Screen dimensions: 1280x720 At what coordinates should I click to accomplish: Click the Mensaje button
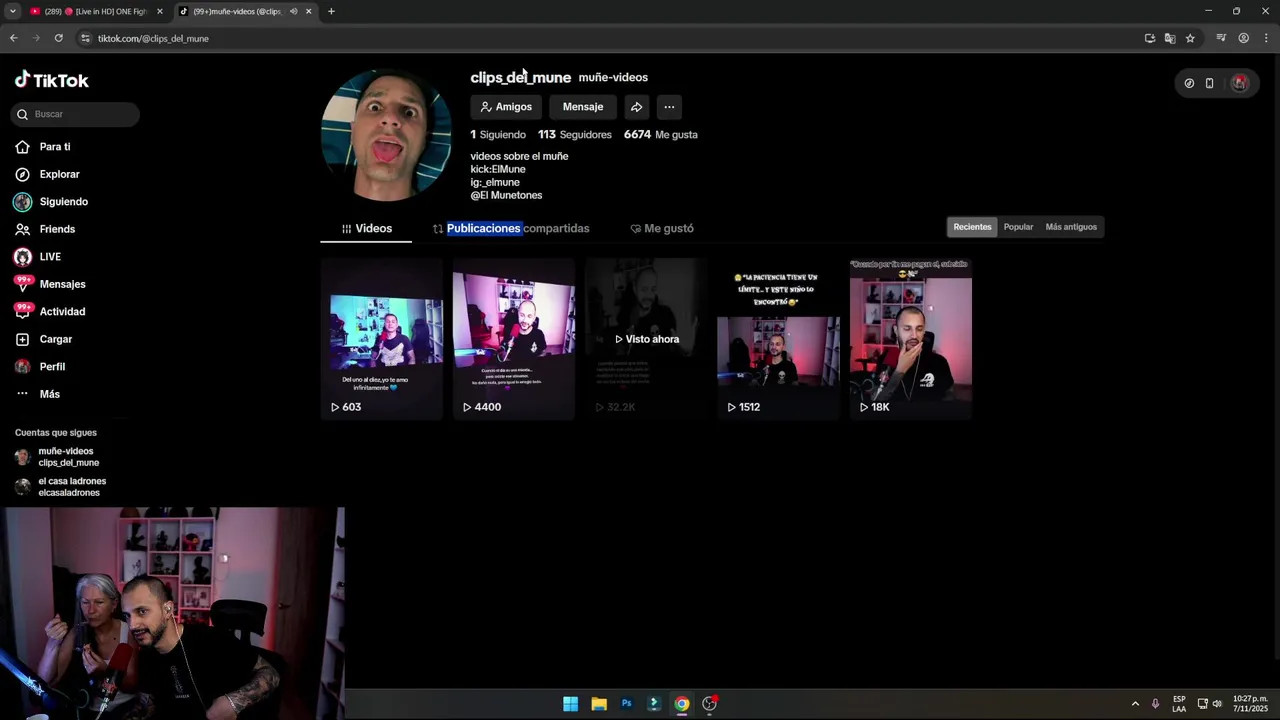pos(583,107)
